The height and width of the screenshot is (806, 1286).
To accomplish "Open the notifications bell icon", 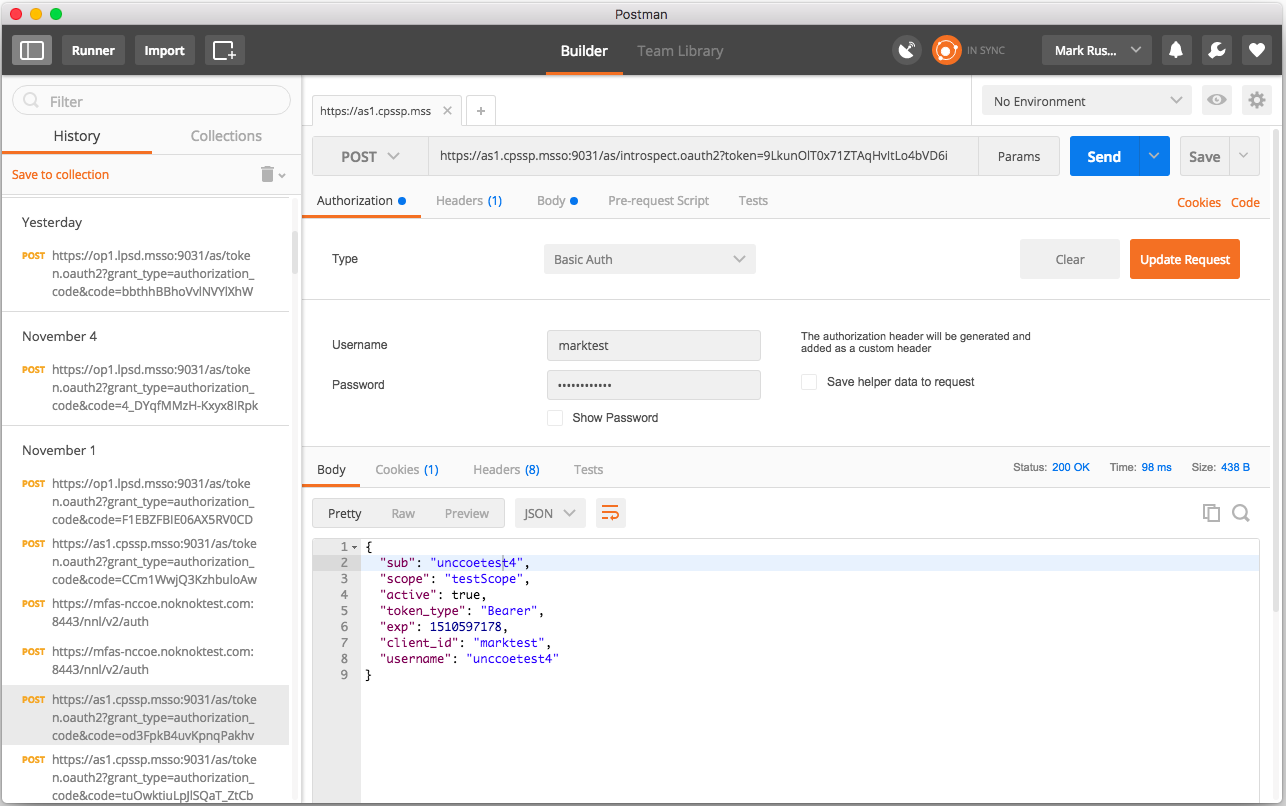I will point(1176,50).
